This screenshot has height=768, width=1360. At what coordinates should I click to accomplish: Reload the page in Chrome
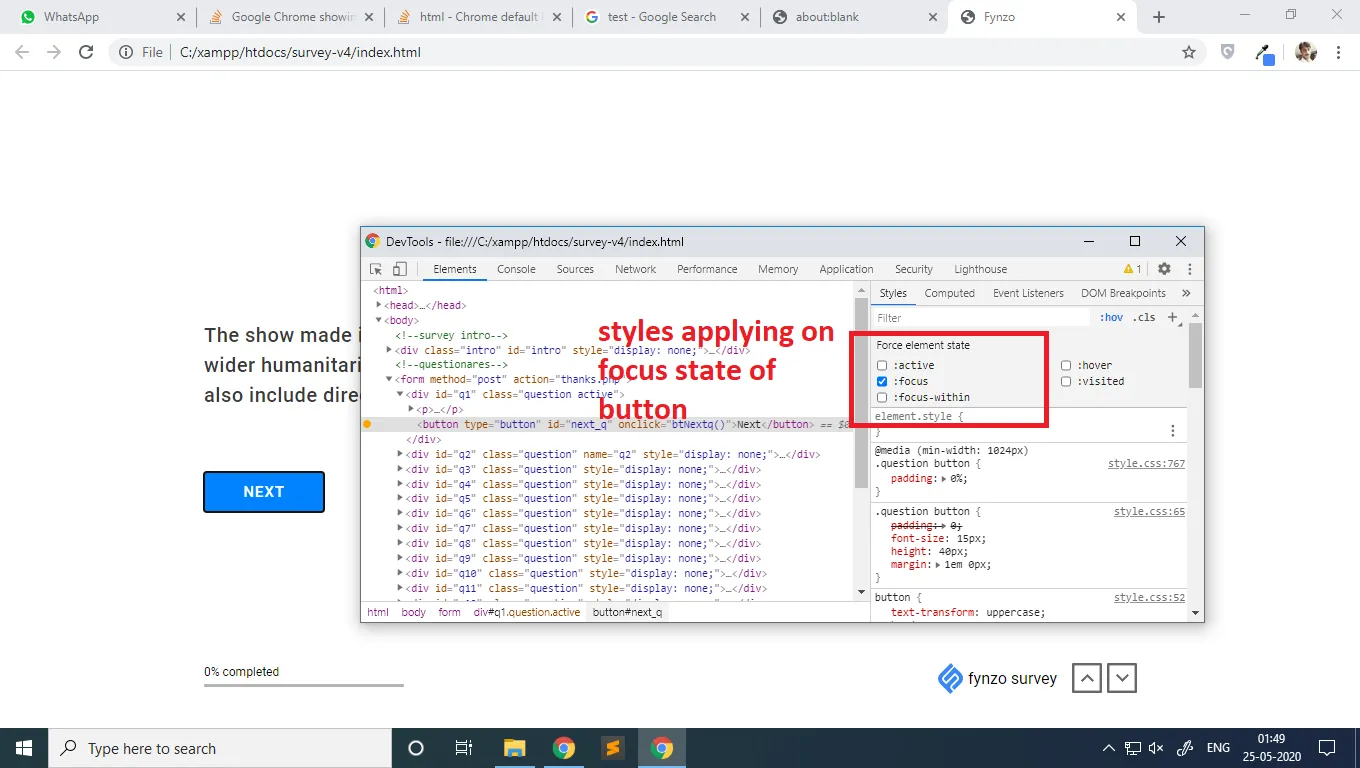point(86,52)
